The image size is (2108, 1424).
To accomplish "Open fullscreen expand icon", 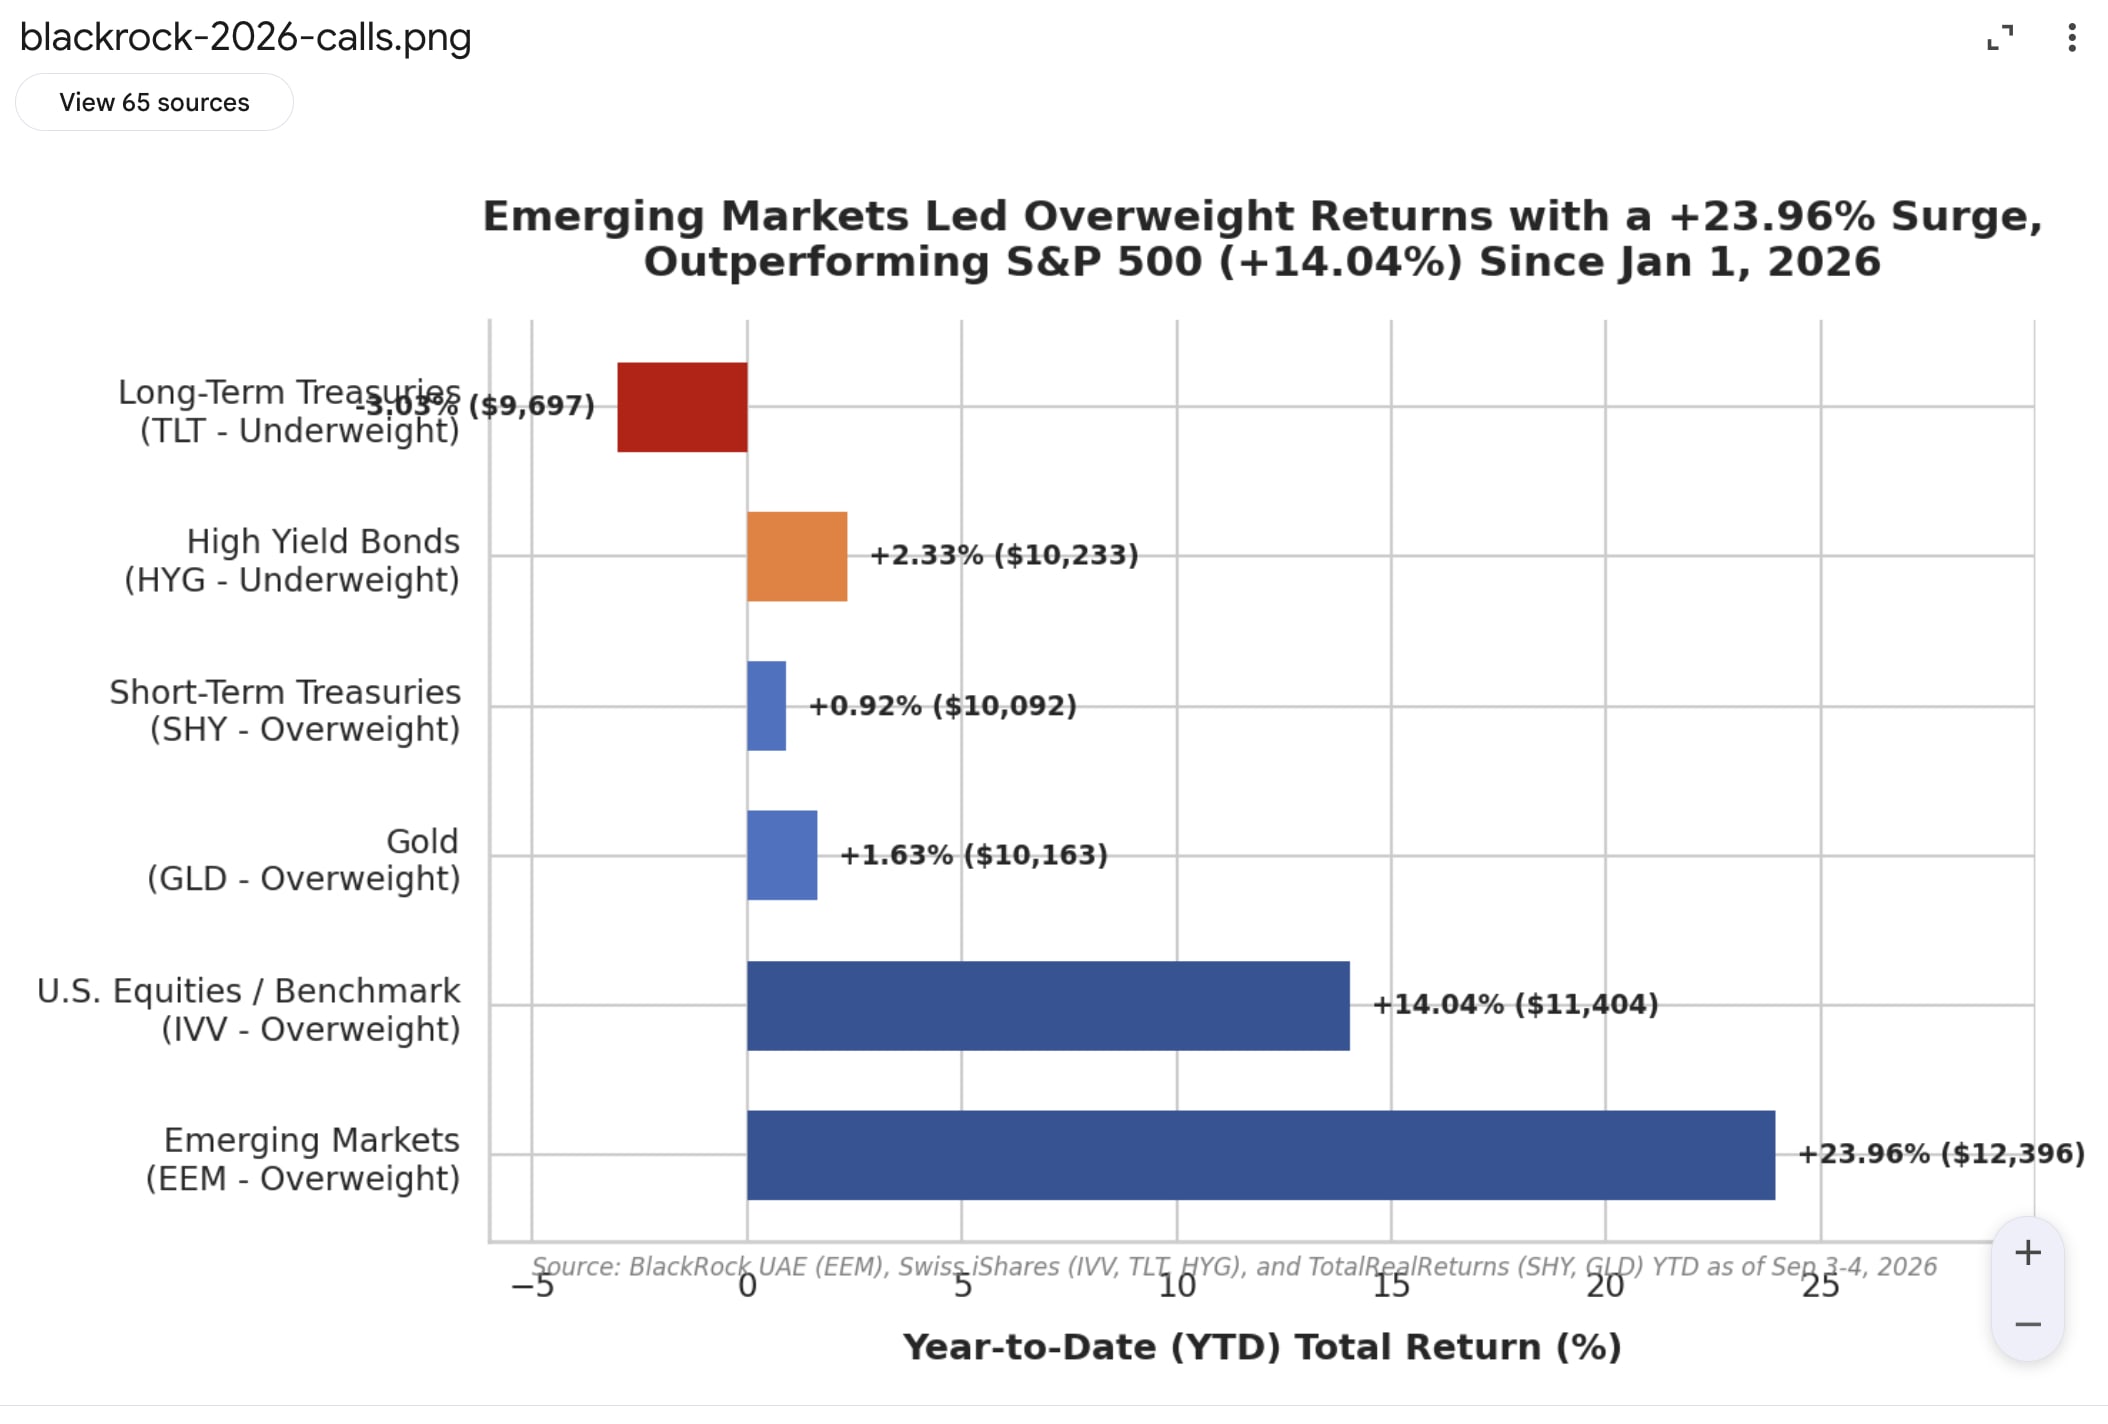I will [1999, 38].
